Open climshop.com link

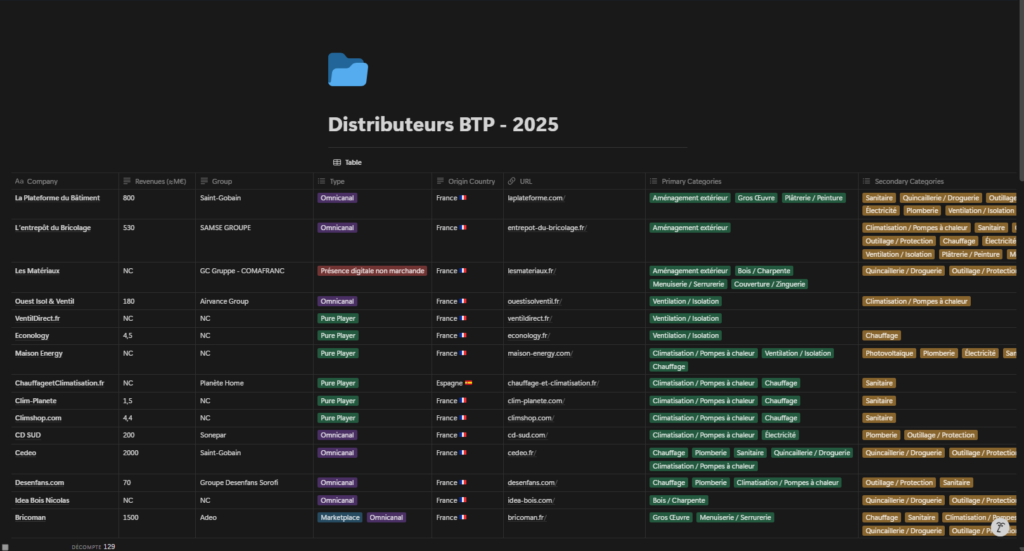530,418
